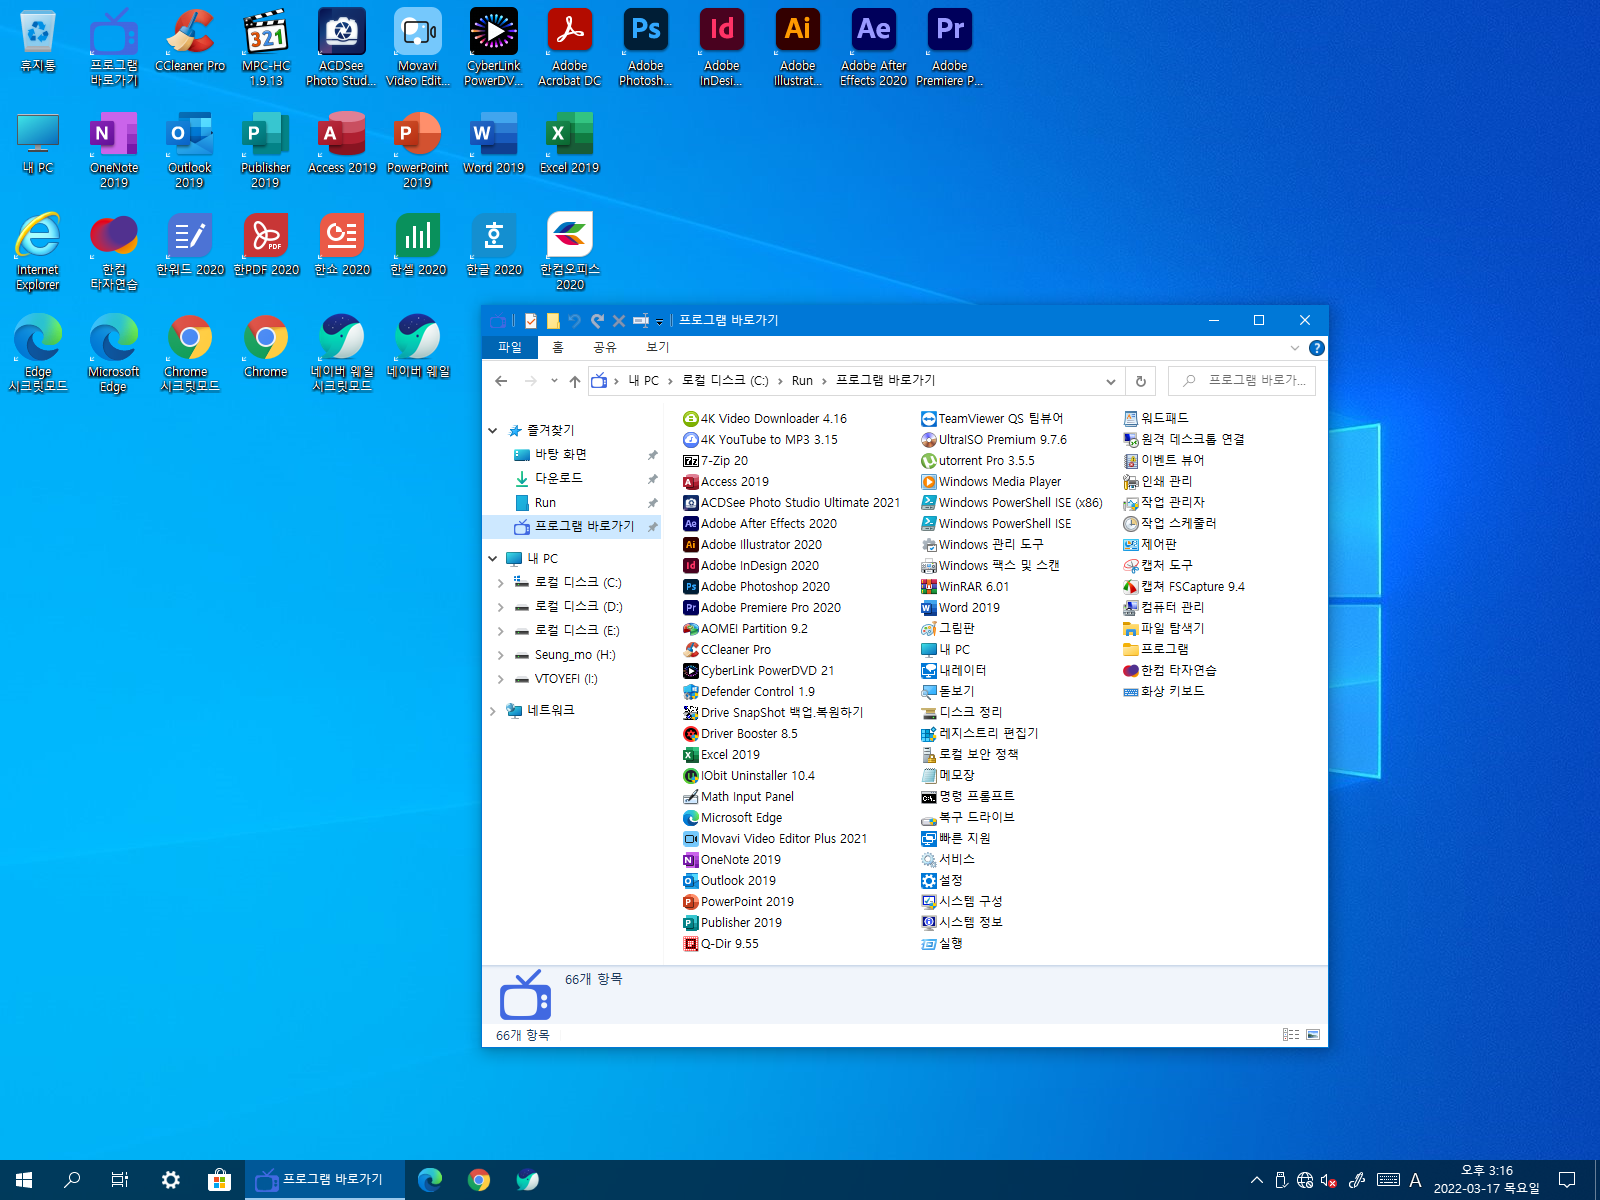
Task: Click 내 PC breadcrumb in address bar
Action: click(643, 381)
